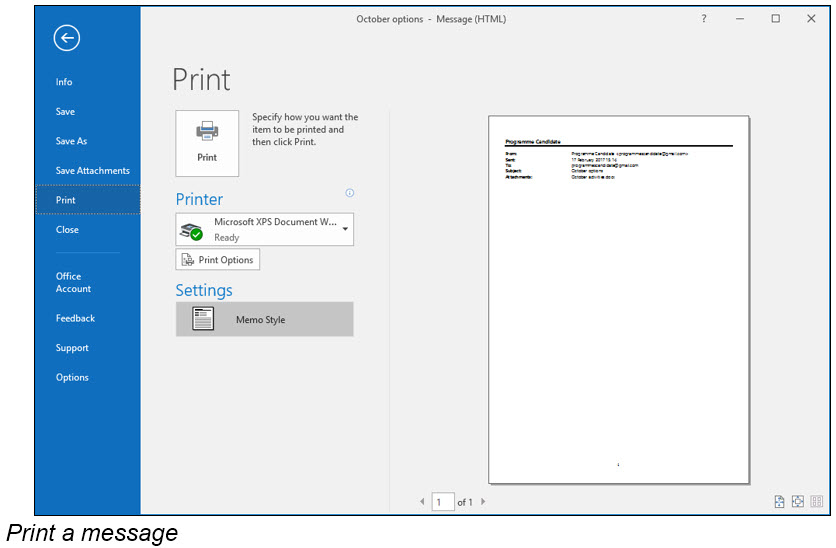Screen dimensions: 836x548
Task: Open Help with the question mark
Action: [x=704, y=19]
